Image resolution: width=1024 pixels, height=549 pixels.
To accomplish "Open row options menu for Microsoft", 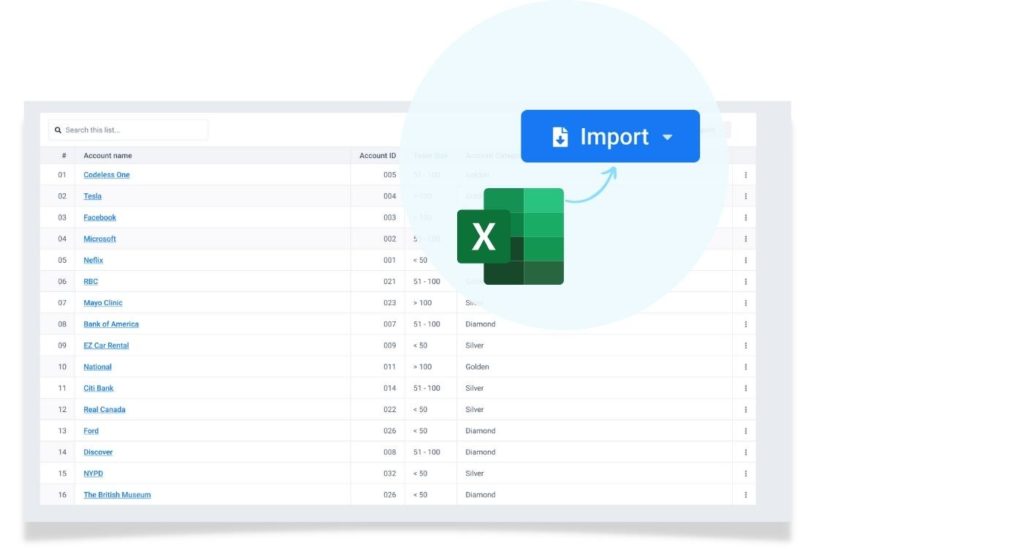I will (x=745, y=239).
